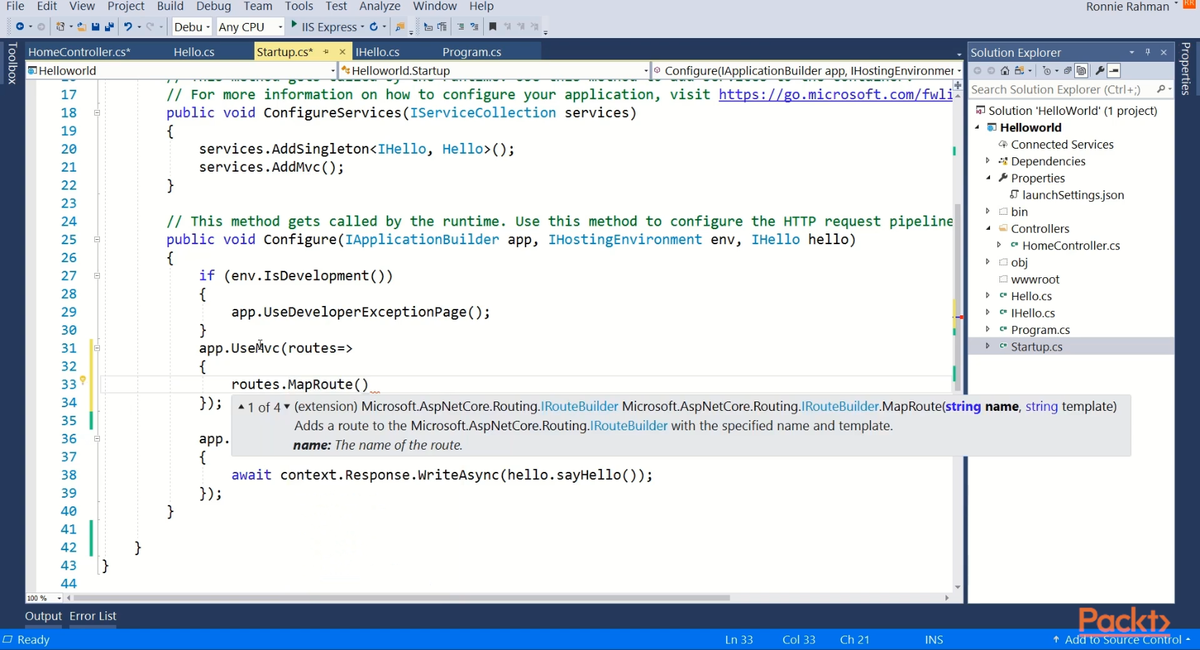Open the zoom level 100% dropdown

click(x=44, y=598)
